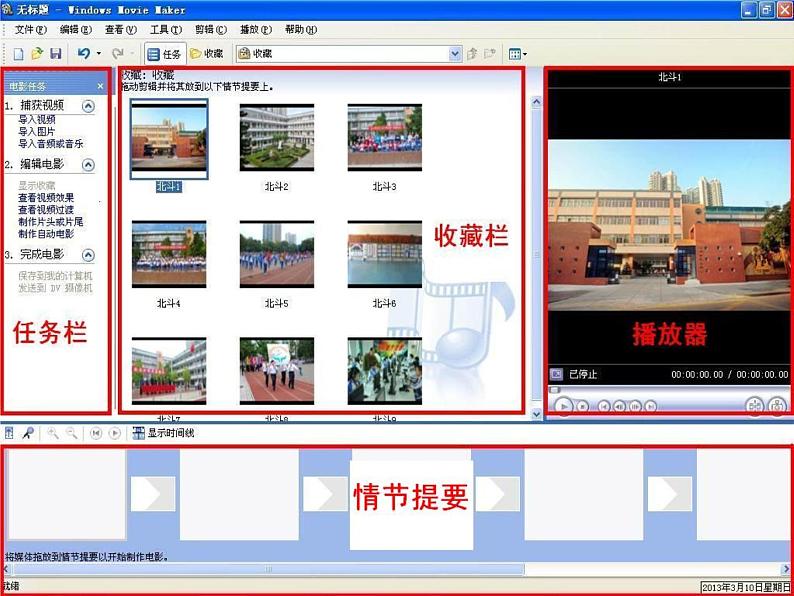The height and width of the screenshot is (596, 794).
Task: Click the audio levels icon
Action: [9, 433]
